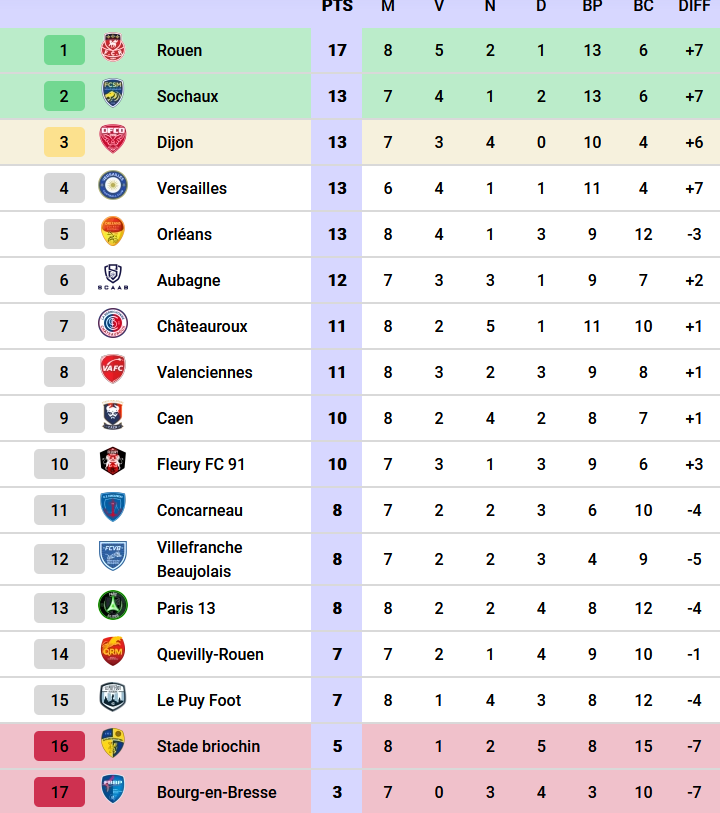Click the BP column header
Screen dimensions: 720x813
coord(592,7)
